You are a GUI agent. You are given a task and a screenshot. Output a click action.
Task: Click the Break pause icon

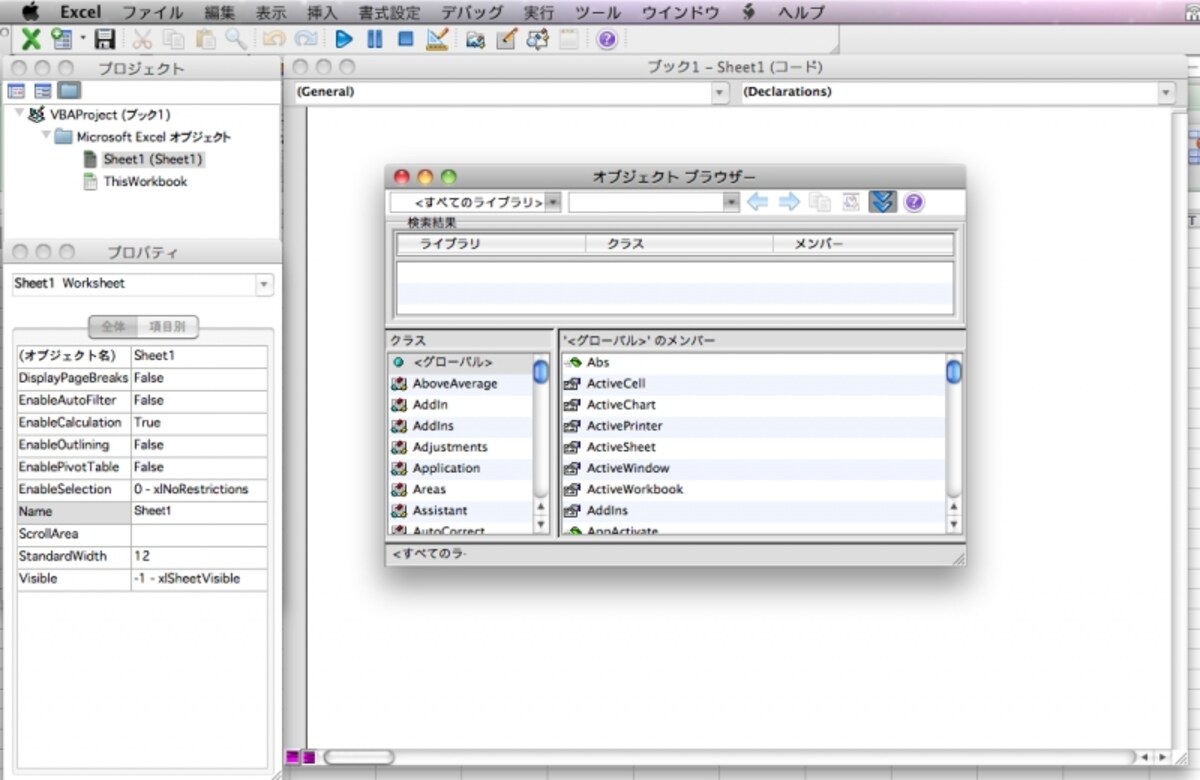375,39
